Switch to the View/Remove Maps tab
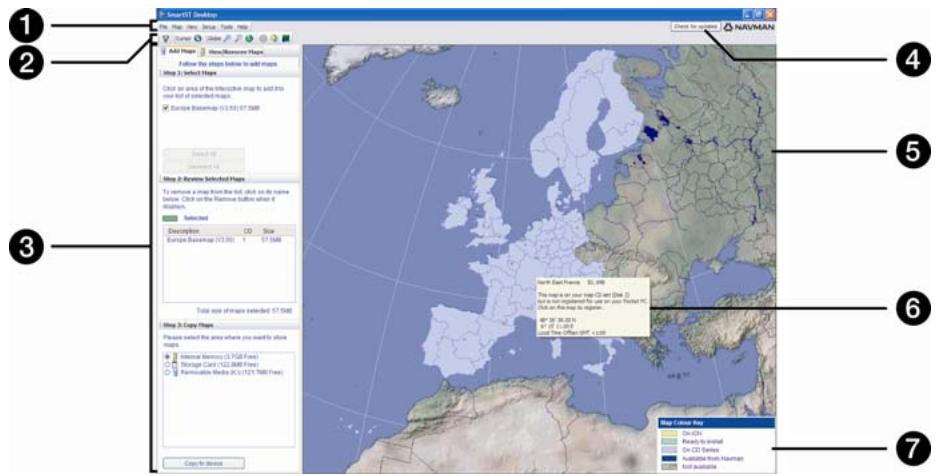This screenshot has height=476, width=937. 232,52
